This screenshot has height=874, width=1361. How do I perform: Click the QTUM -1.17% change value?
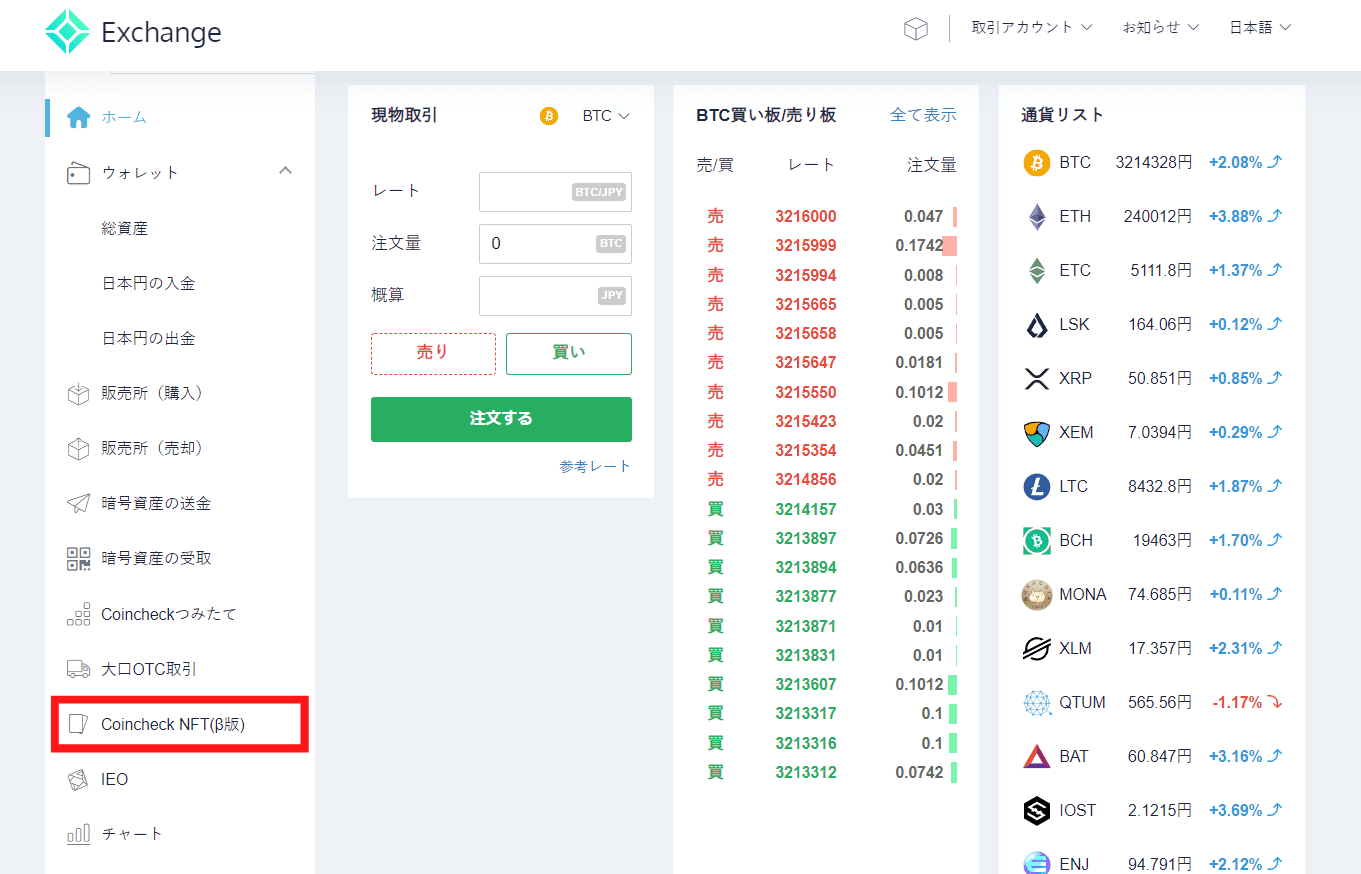[x=1237, y=702]
